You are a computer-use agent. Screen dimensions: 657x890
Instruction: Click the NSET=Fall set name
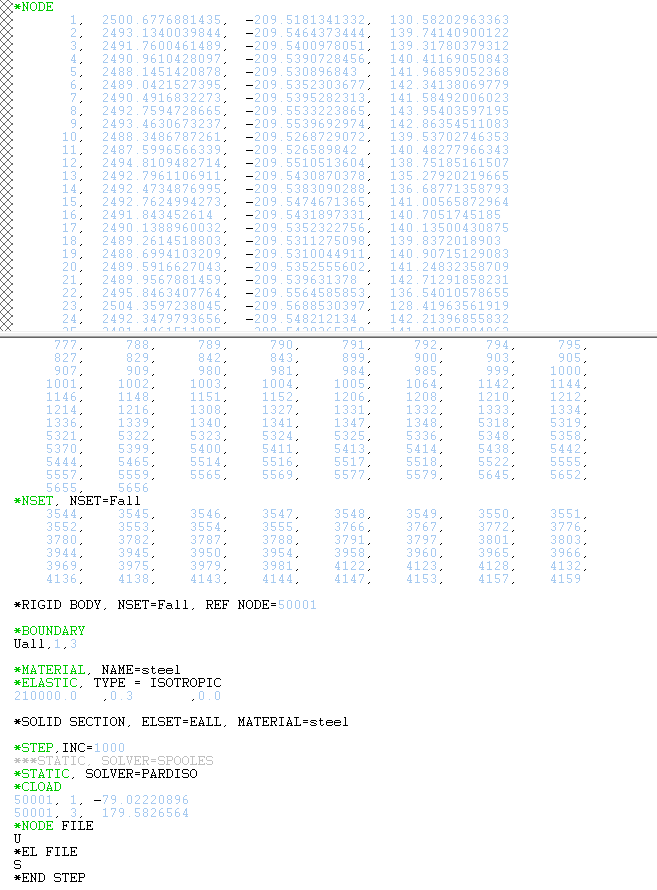[x=105, y=501]
